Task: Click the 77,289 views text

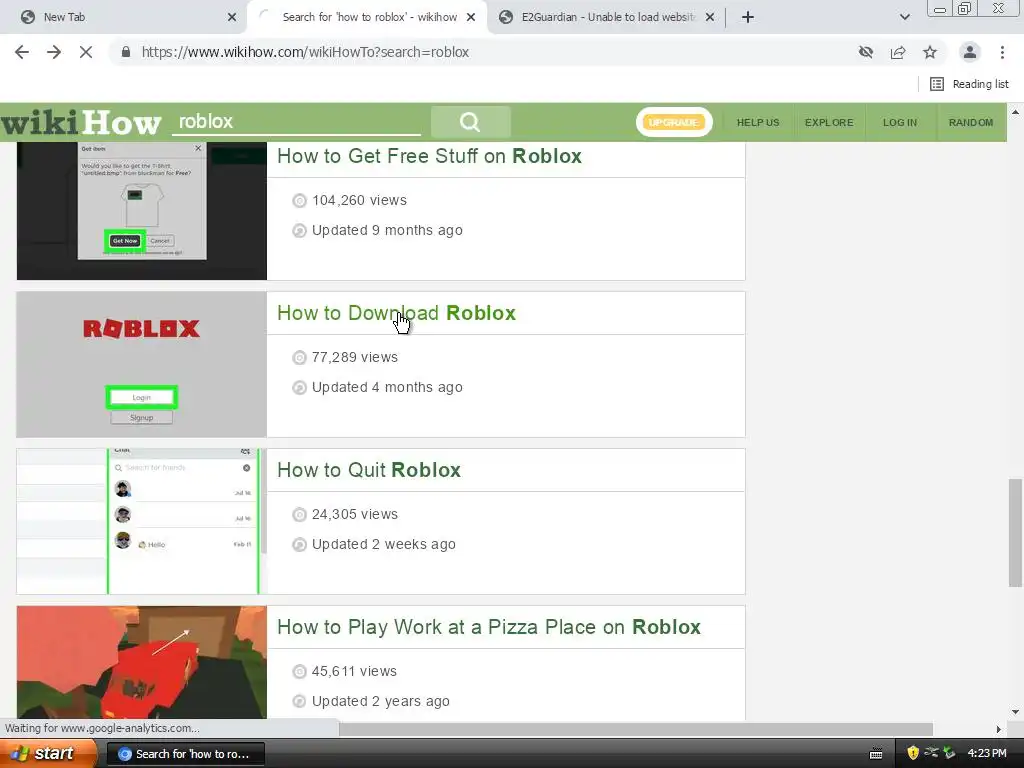Action: 355,357
